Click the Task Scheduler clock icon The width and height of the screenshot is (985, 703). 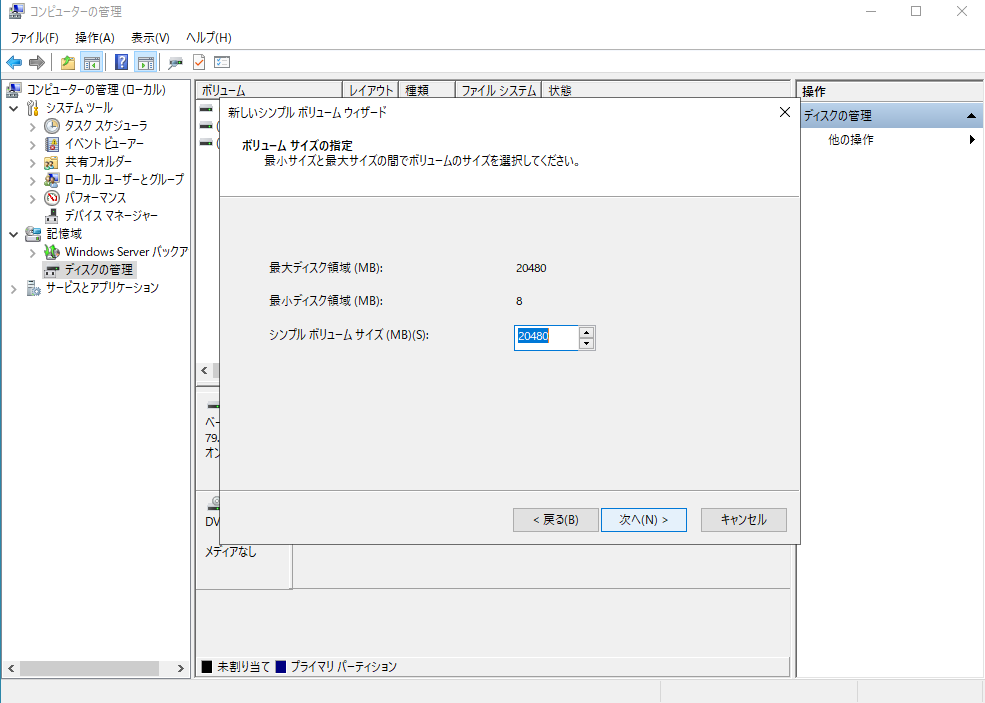52,126
